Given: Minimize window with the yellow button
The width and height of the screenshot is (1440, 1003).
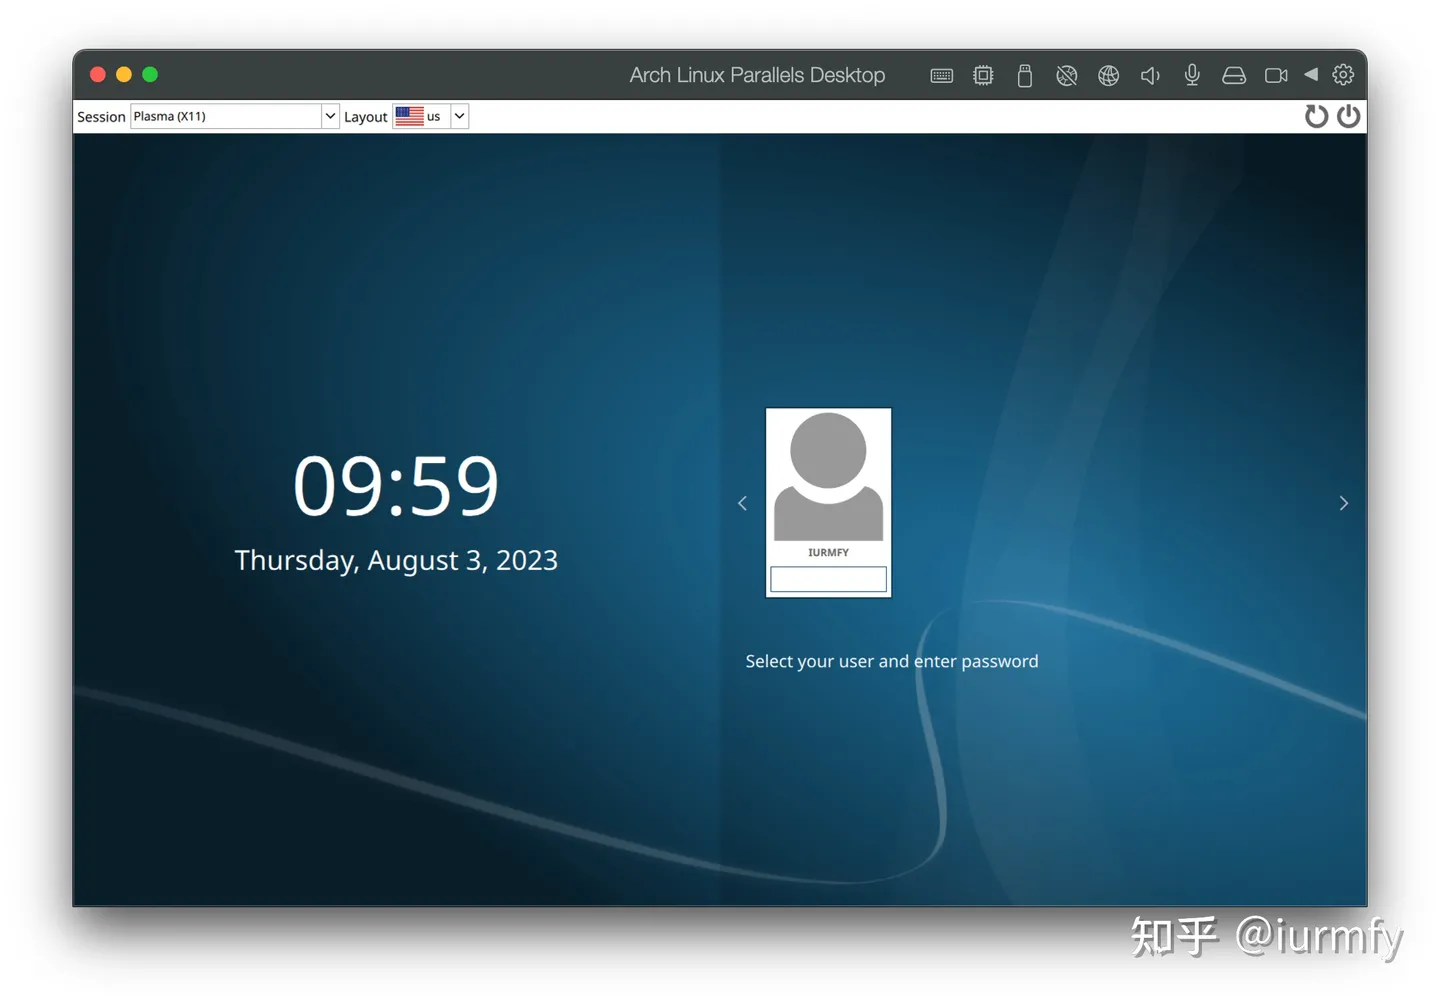Looking at the screenshot, I should pos(124,74).
